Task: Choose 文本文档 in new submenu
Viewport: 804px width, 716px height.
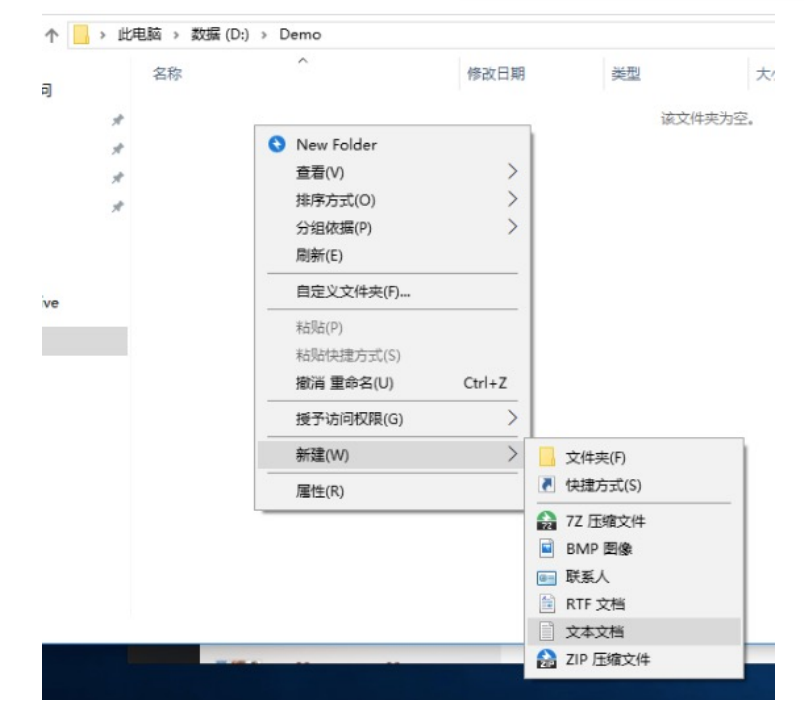Action: 634,632
